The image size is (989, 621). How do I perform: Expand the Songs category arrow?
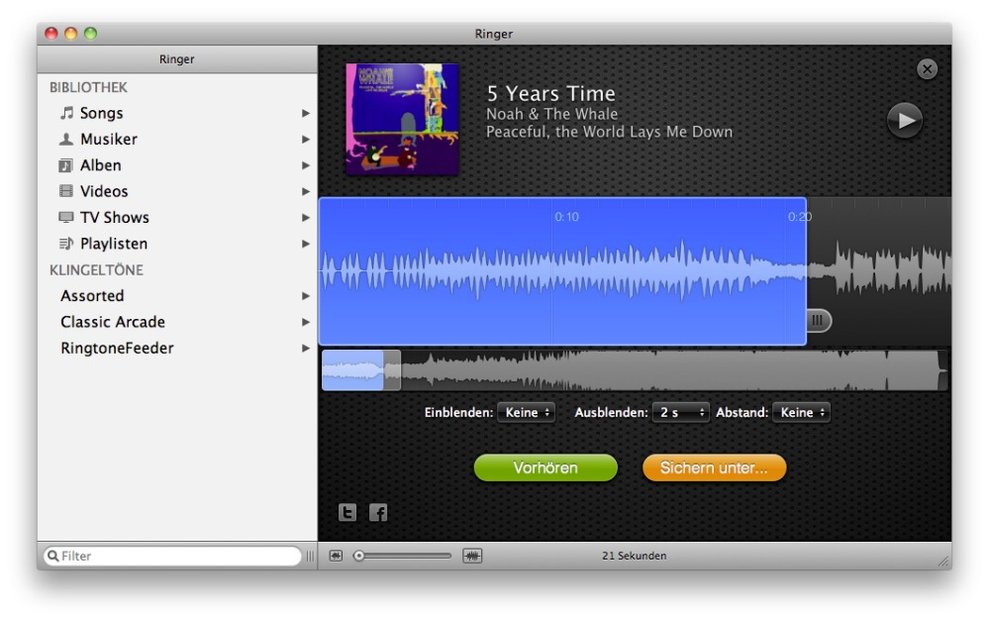pos(306,113)
